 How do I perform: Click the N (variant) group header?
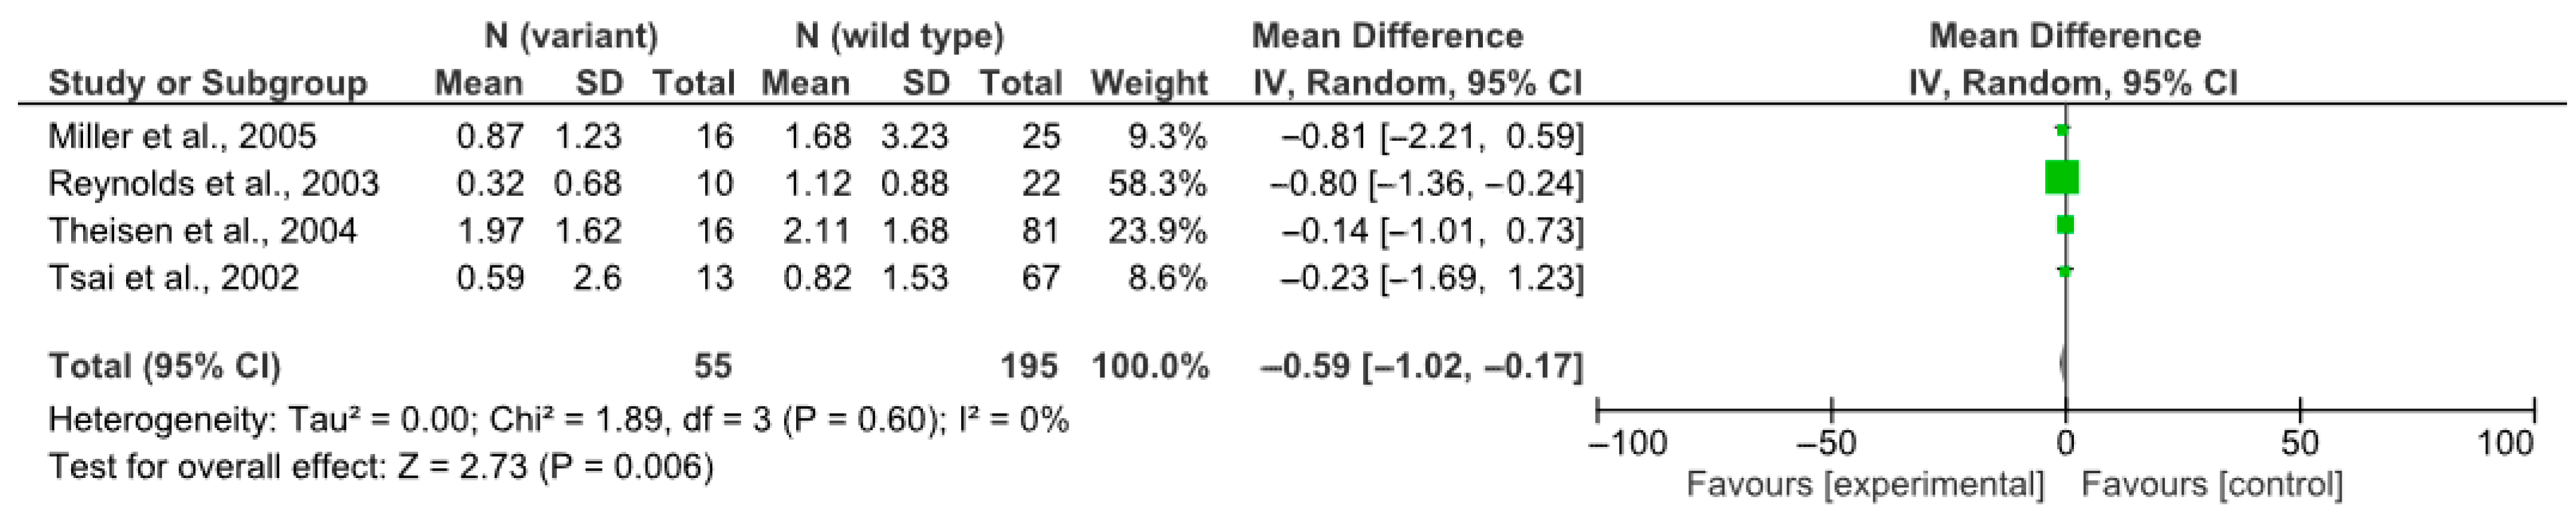click(x=571, y=37)
